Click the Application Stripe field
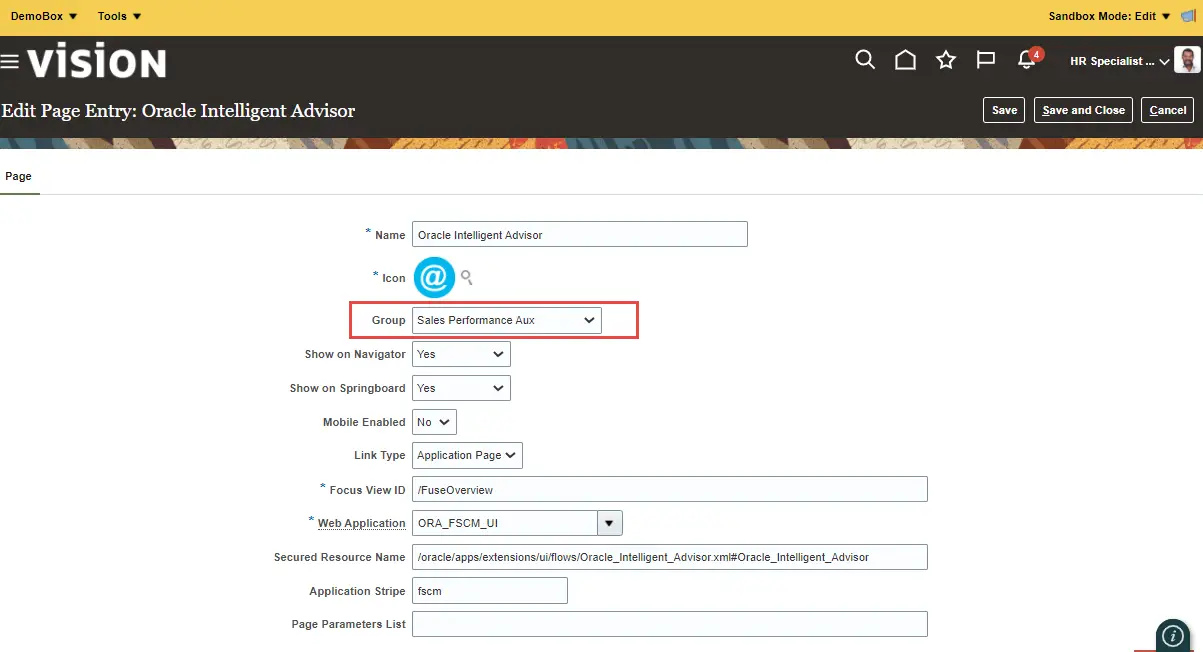Viewport: 1203px width, 652px height. 490,590
